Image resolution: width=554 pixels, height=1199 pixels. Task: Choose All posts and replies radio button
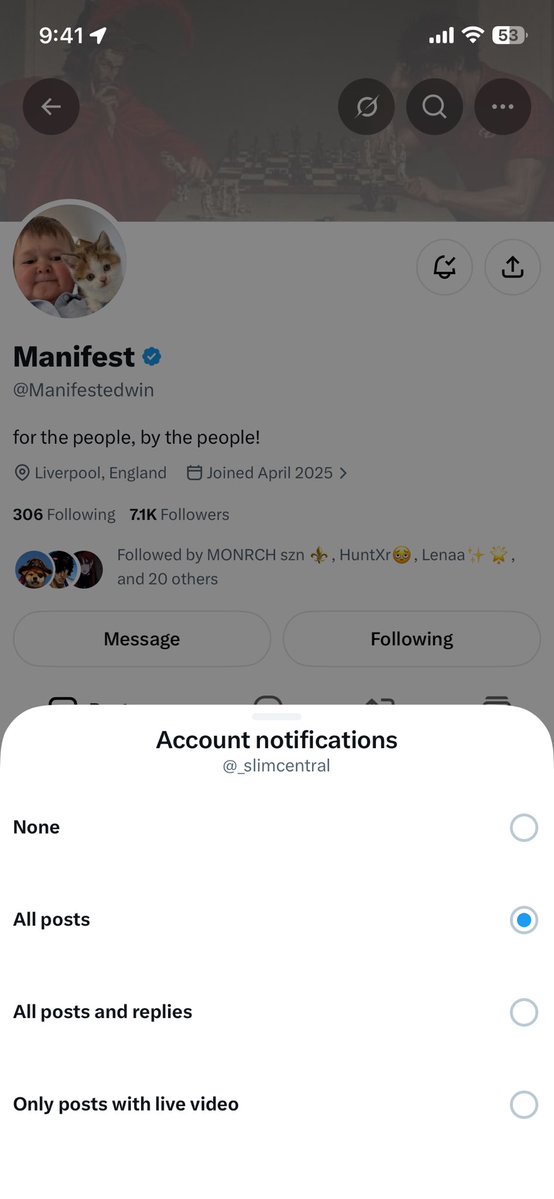tap(524, 1012)
